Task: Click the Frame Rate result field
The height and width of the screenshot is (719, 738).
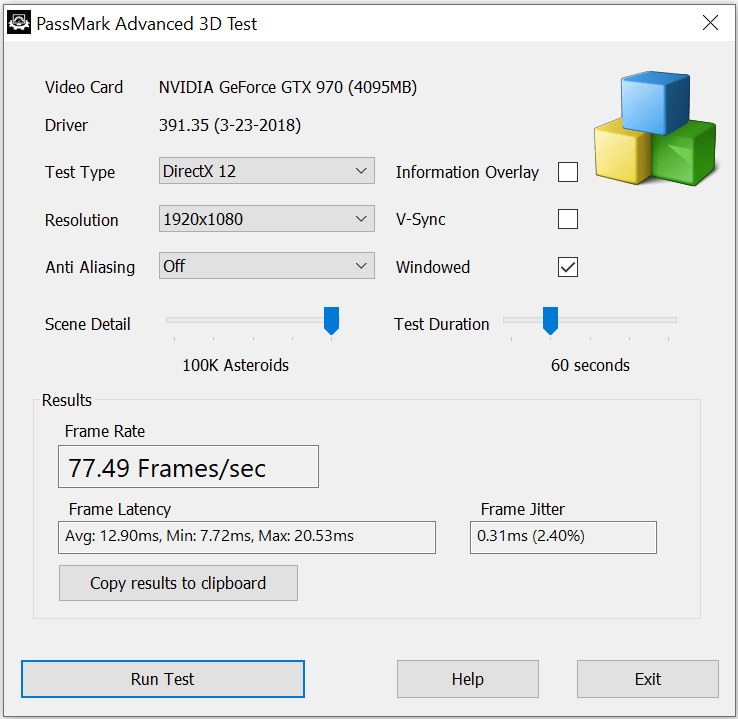Action: click(x=188, y=467)
